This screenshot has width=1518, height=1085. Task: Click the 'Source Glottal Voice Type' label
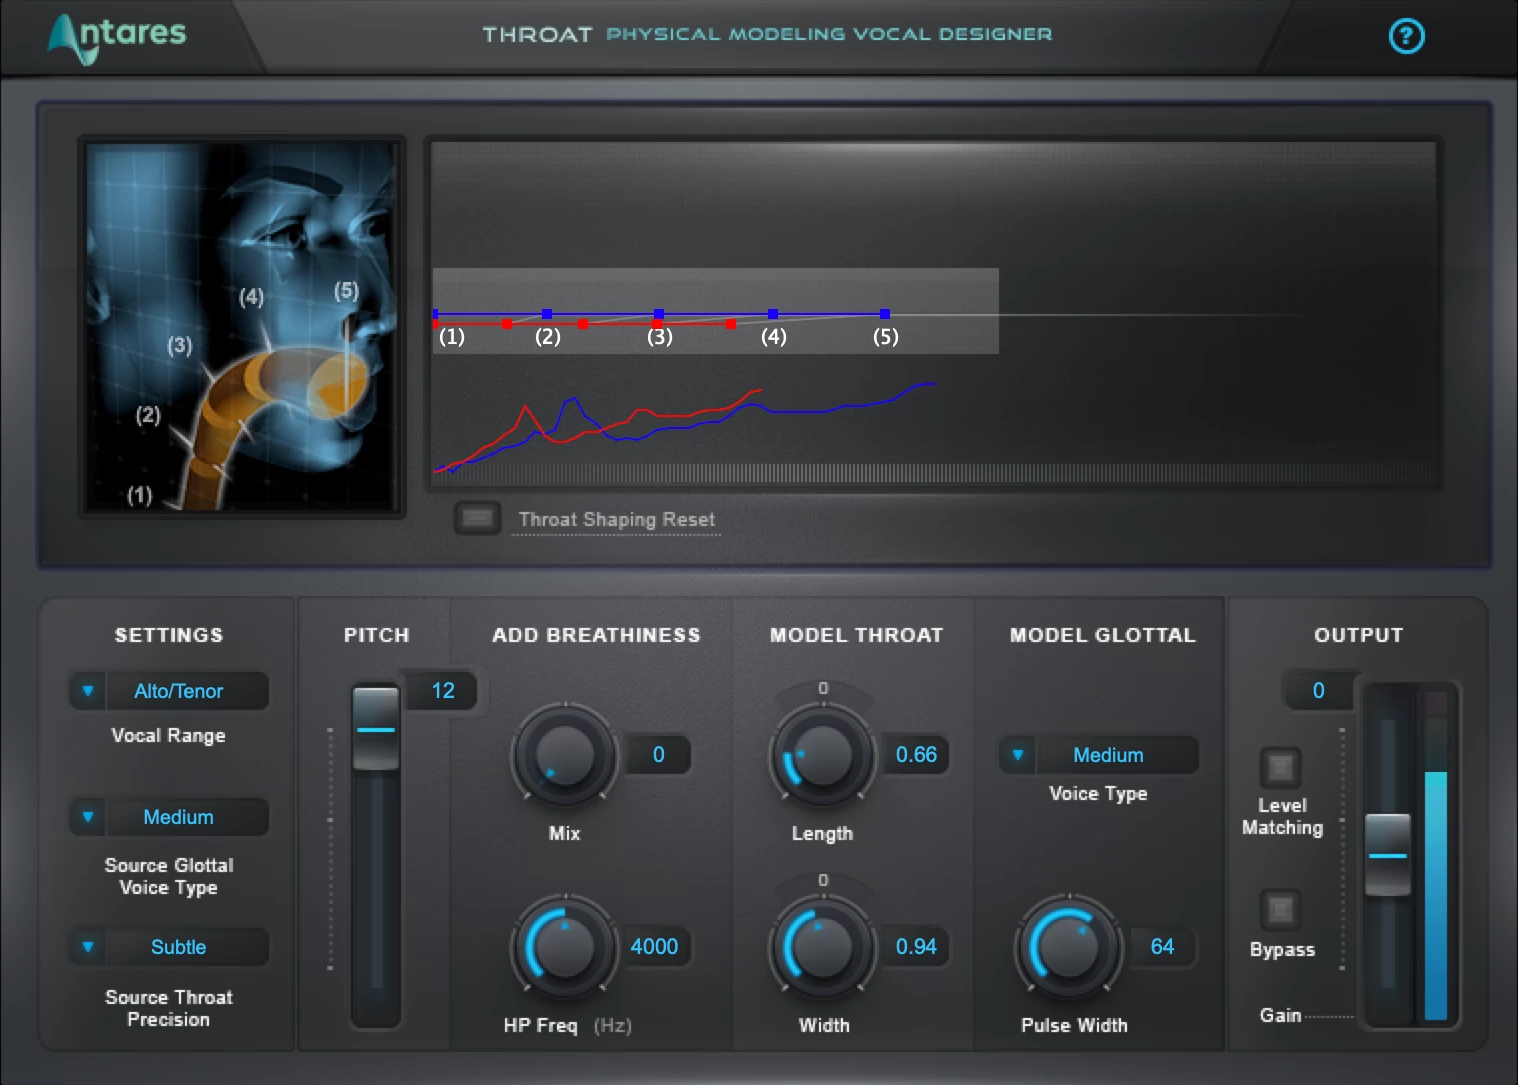169,876
